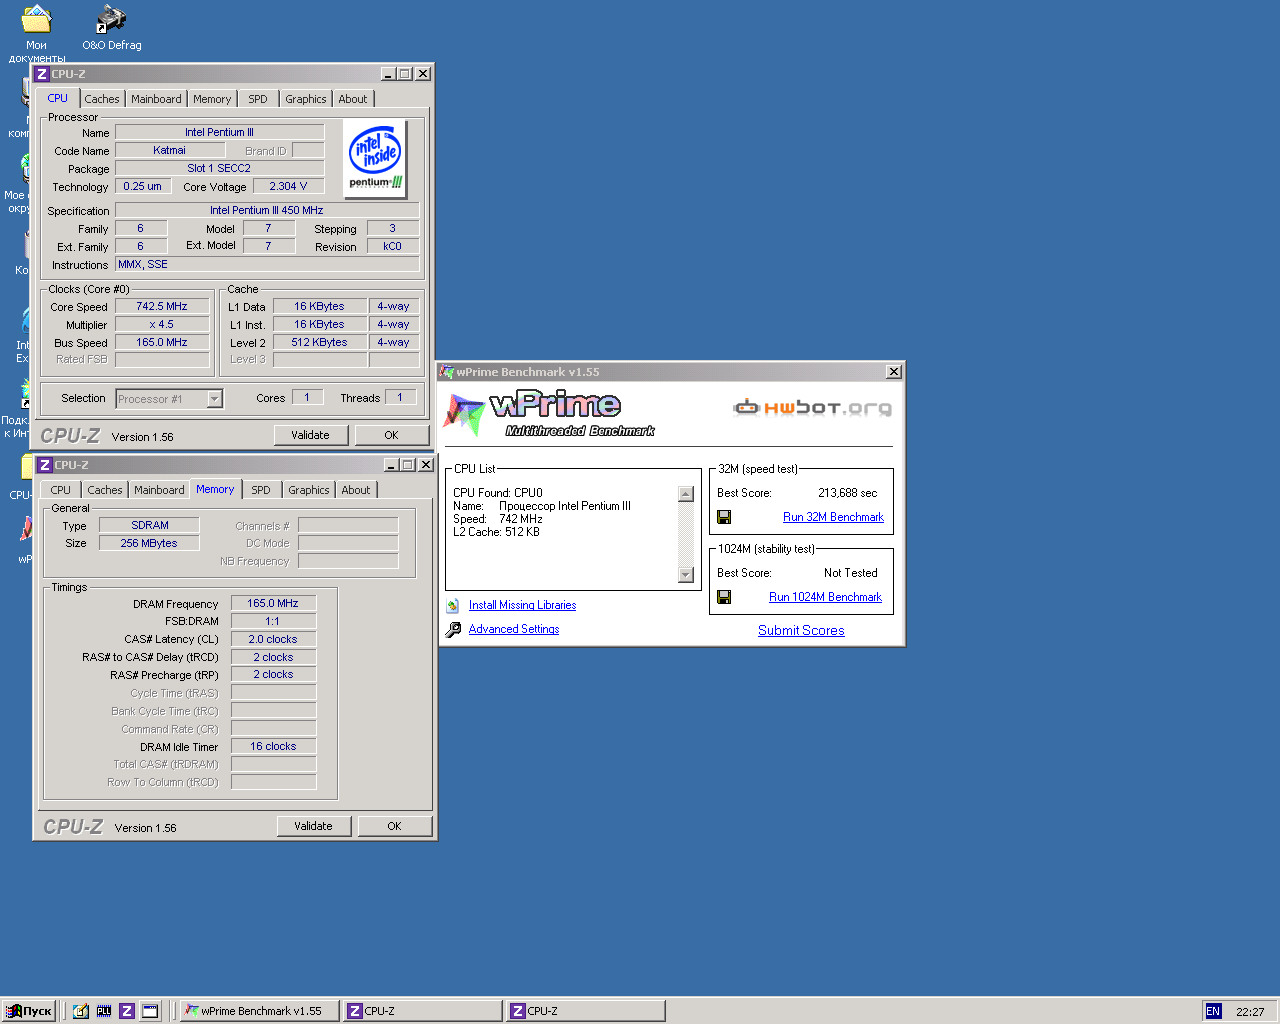Click the second quick launch icon in the taskbar
The width and height of the screenshot is (1280, 1024).
tap(104, 1011)
